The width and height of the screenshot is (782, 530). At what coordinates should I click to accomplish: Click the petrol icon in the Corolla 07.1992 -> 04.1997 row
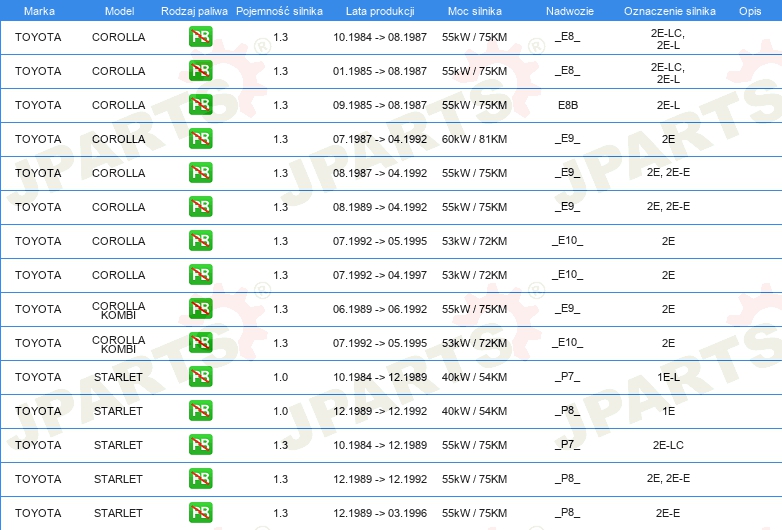200,275
